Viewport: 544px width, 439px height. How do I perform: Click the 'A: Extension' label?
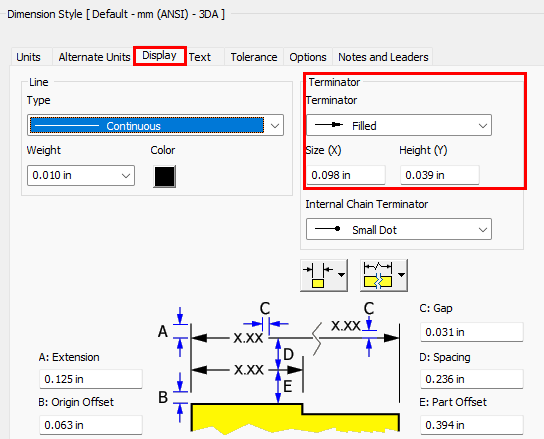tap(69, 357)
